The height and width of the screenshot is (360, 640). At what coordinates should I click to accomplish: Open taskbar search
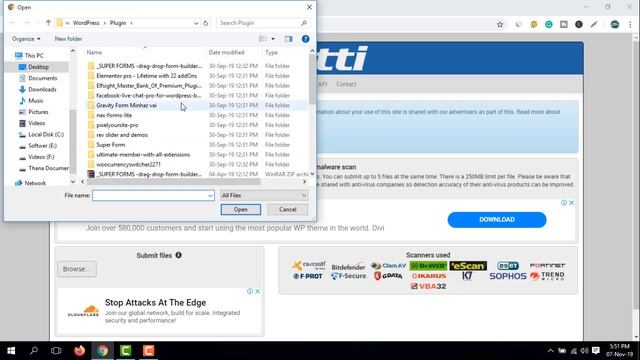34,351
